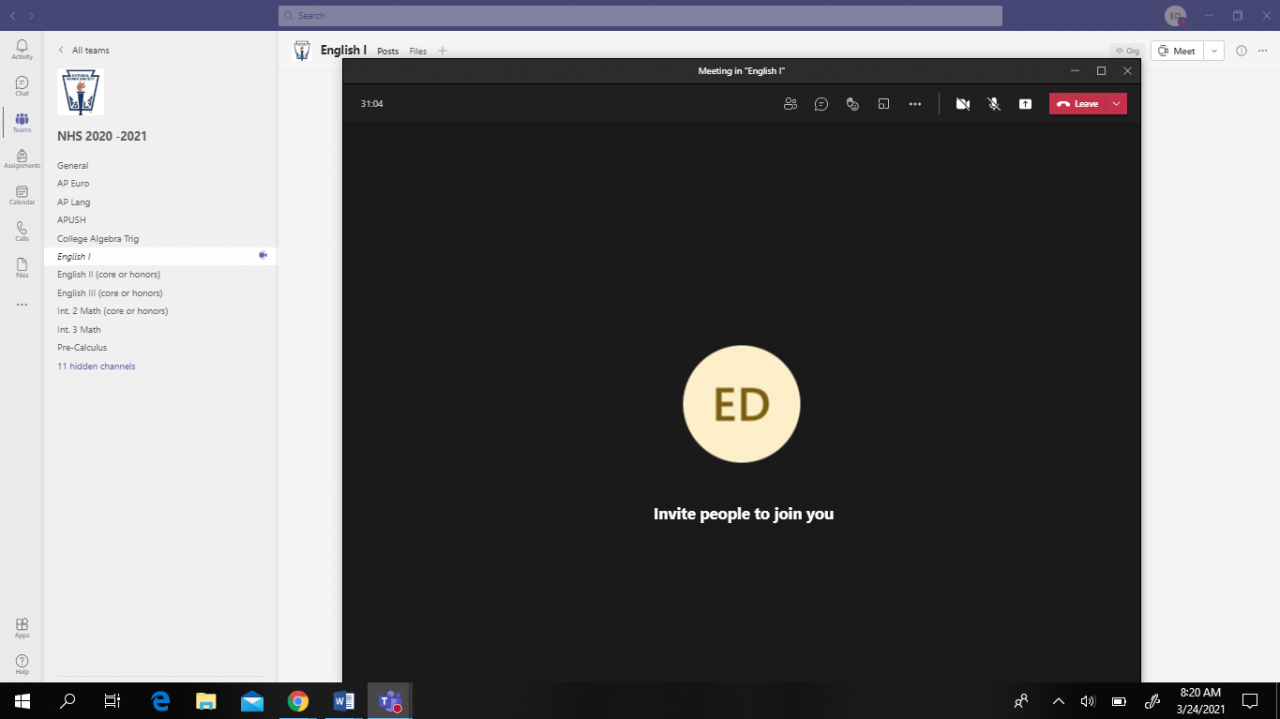Expand the Meet button dropdown arrow
The image size is (1280, 719).
pos(1214,51)
